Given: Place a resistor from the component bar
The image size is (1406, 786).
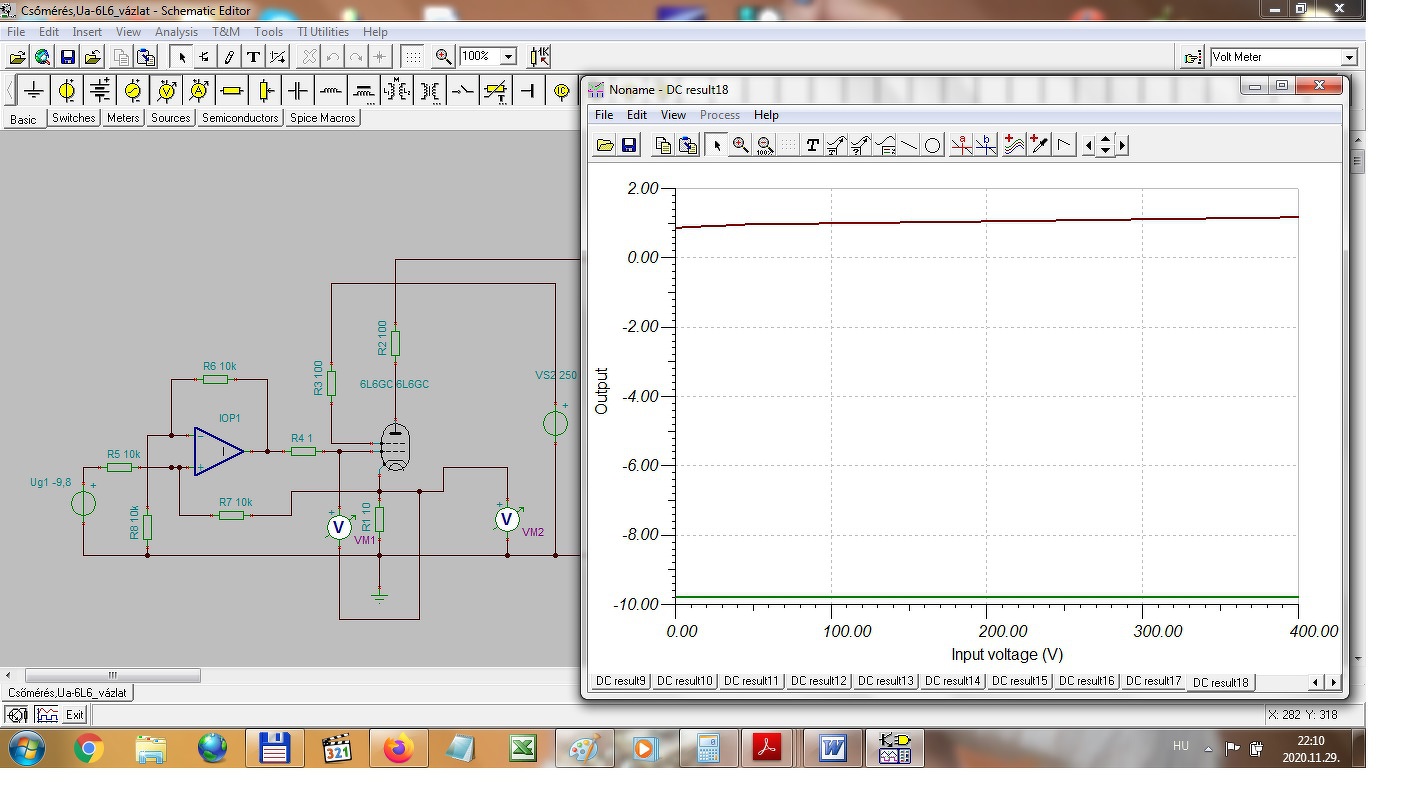Looking at the screenshot, I should tap(232, 91).
